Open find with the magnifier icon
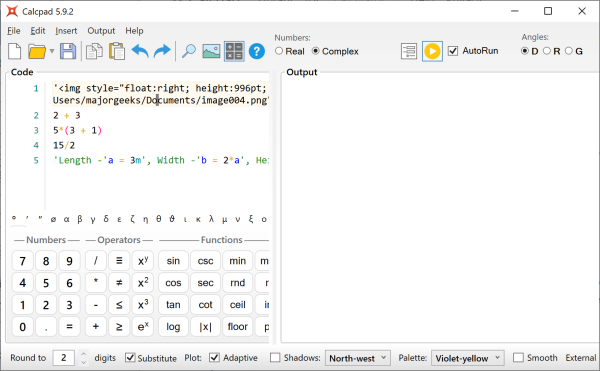 [x=189, y=51]
